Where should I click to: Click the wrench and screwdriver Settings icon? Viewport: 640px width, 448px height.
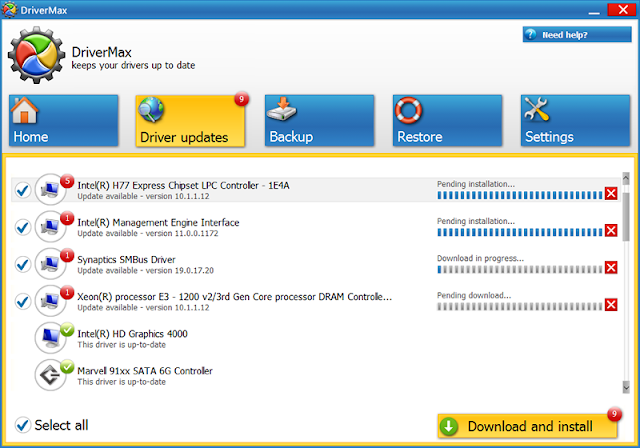[537, 109]
